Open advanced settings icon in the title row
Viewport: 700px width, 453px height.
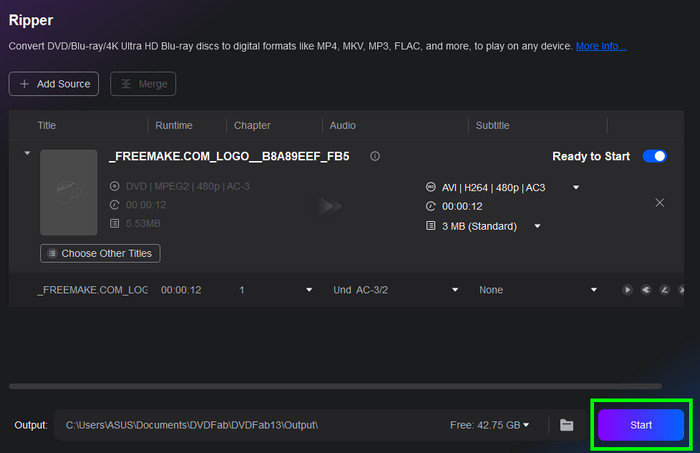pos(646,290)
